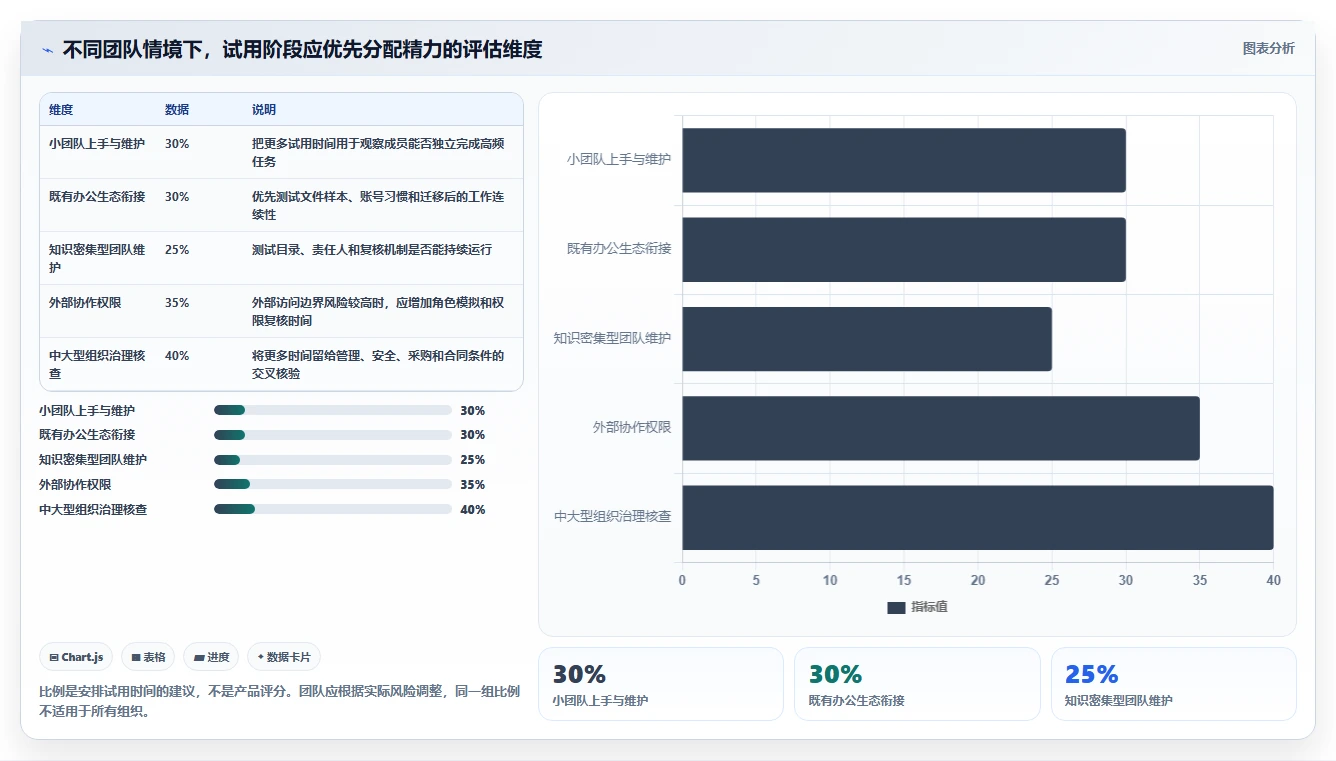Click y-axis label 外部协作权限
The width and height of the screenshot is (1336, 761).
pos(632,428)
